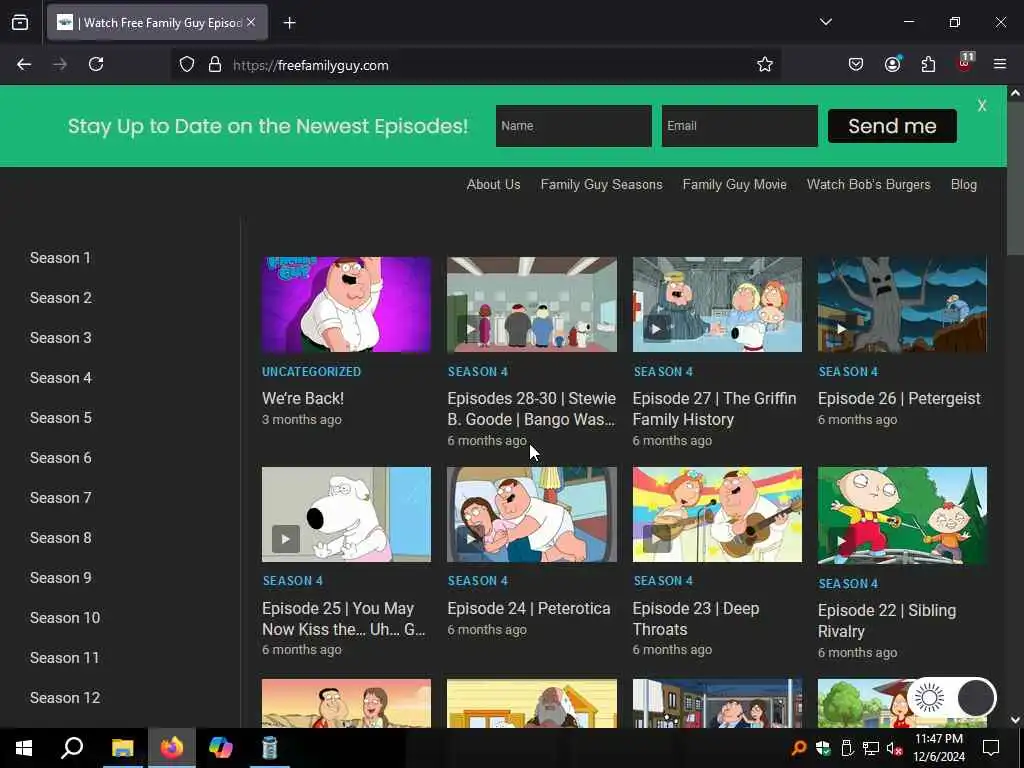Select Season 10 in the sidebar

(65, 618)
